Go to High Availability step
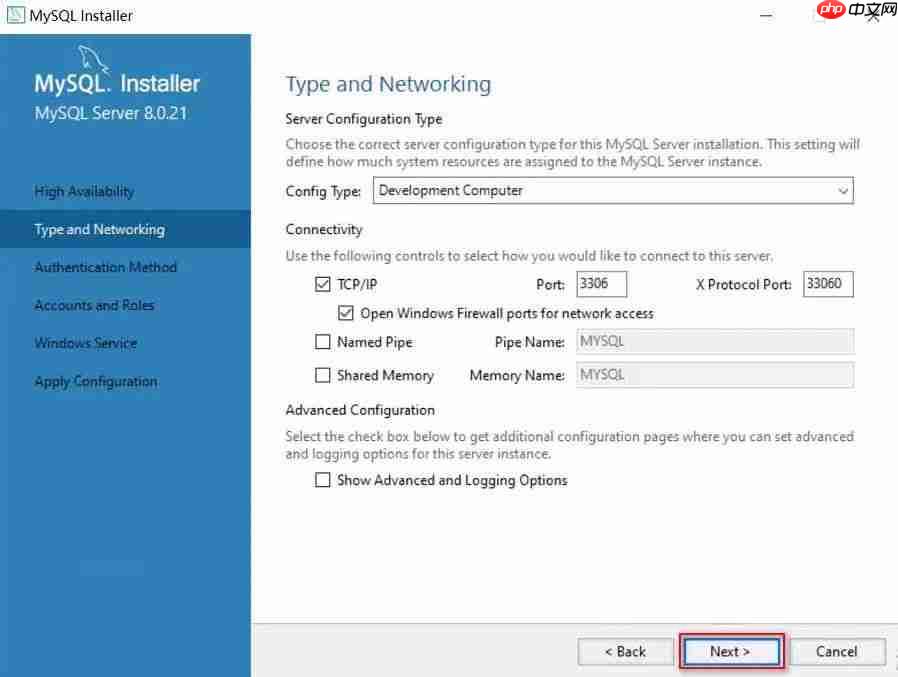 [x=84, y=191]
